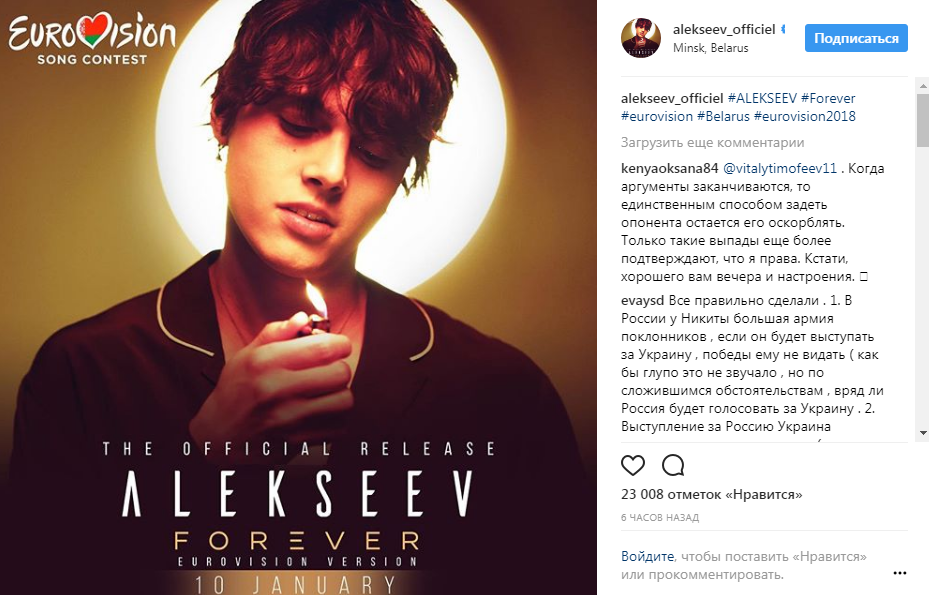Open the #eurovision2018 hashtag

(x=805, y=116)
